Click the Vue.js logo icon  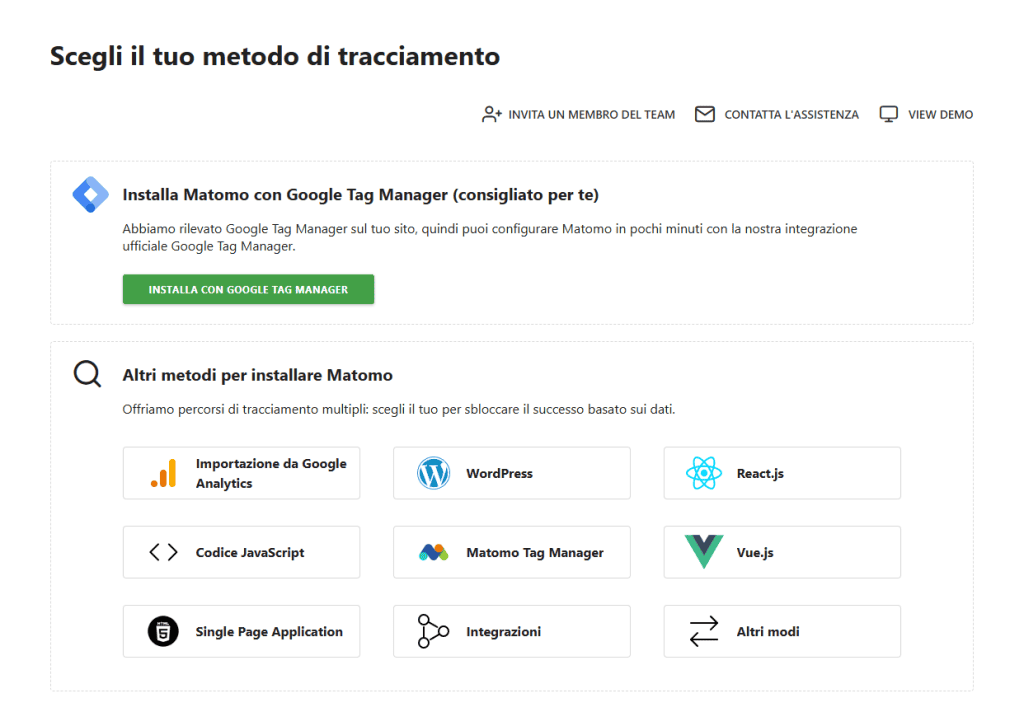pyautogui.click(x=704, y=552)
